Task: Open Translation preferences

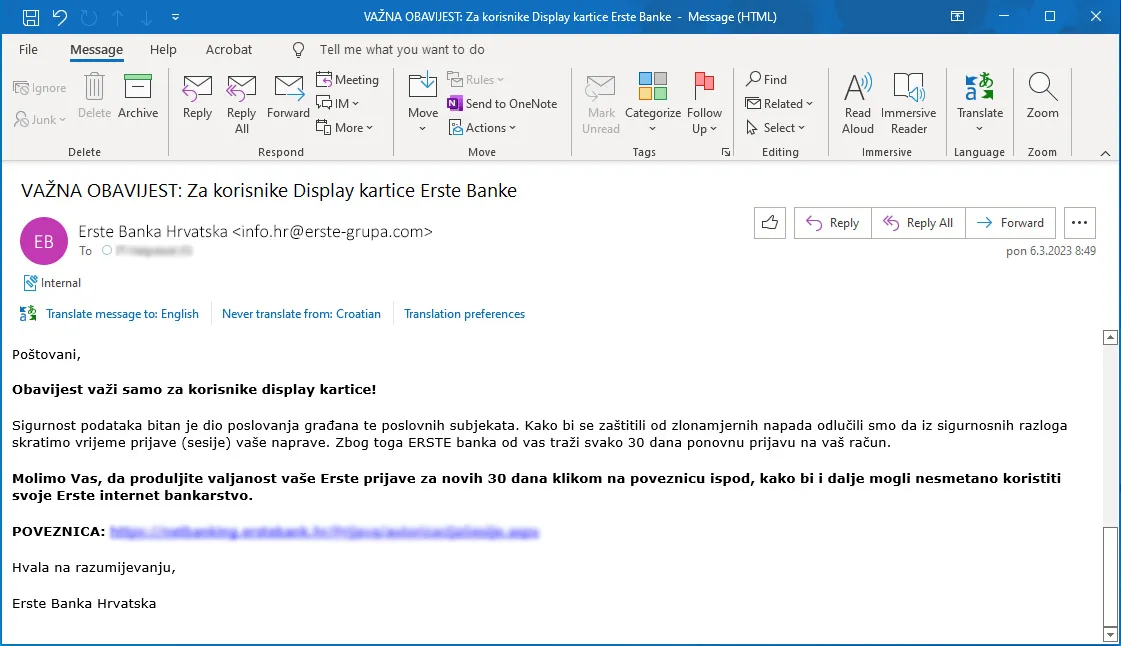Action: (x=464, y=314)
